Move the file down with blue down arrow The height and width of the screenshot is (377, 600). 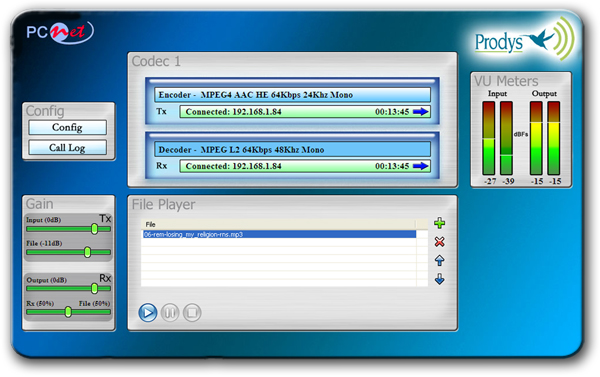tap(440, 279)
